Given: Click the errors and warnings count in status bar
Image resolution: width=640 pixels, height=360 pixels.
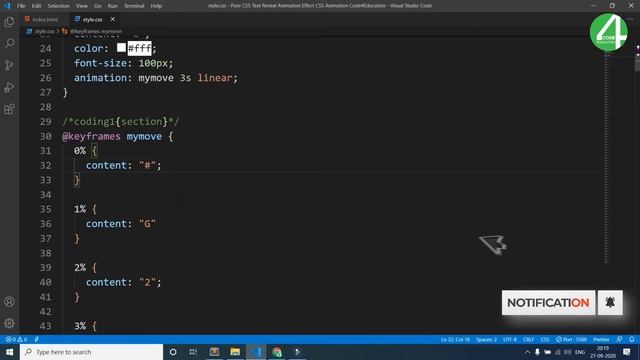Looking at the screenshot, I should click(16, 339).
